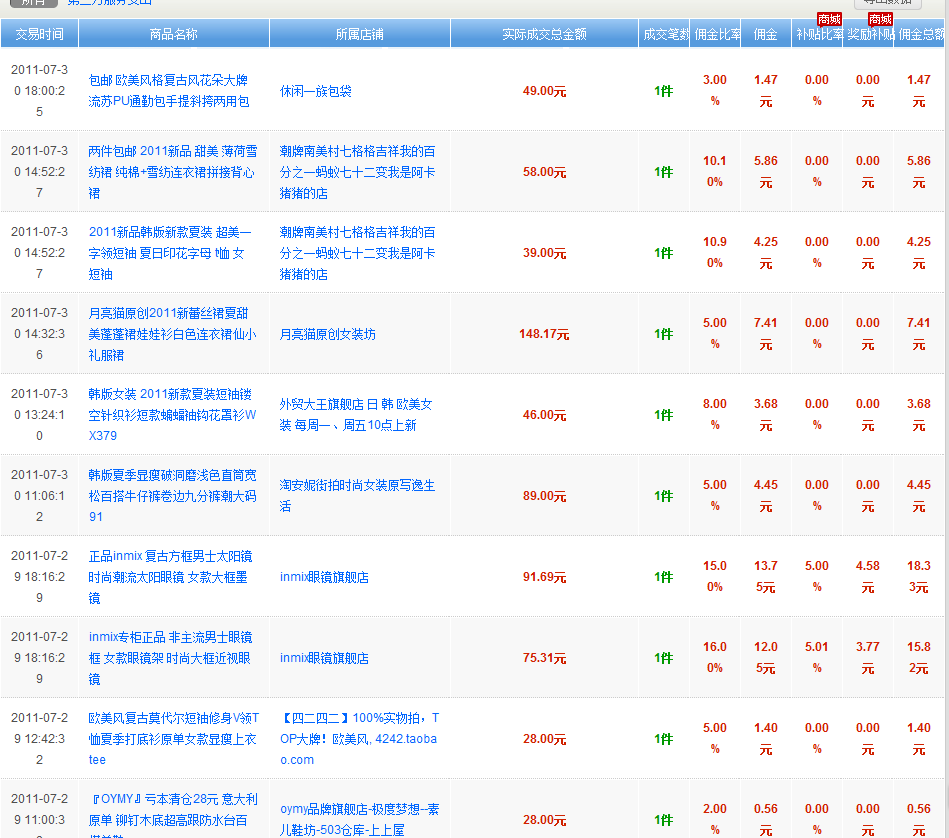Open product link 韩版夏季显瘦破洞磨浅色直筒宽松百搭牛仔裤
This screenshot has height=838, width=949.
click(x=172, y=496)
